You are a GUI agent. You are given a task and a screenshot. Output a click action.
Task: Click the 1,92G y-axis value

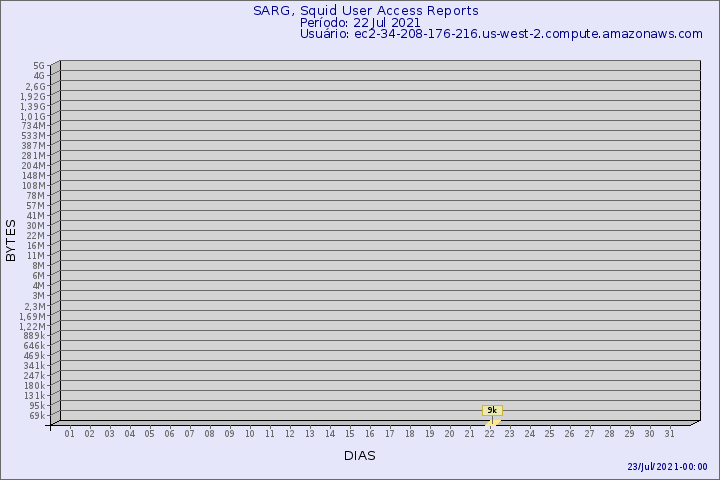tap(33, 96)
